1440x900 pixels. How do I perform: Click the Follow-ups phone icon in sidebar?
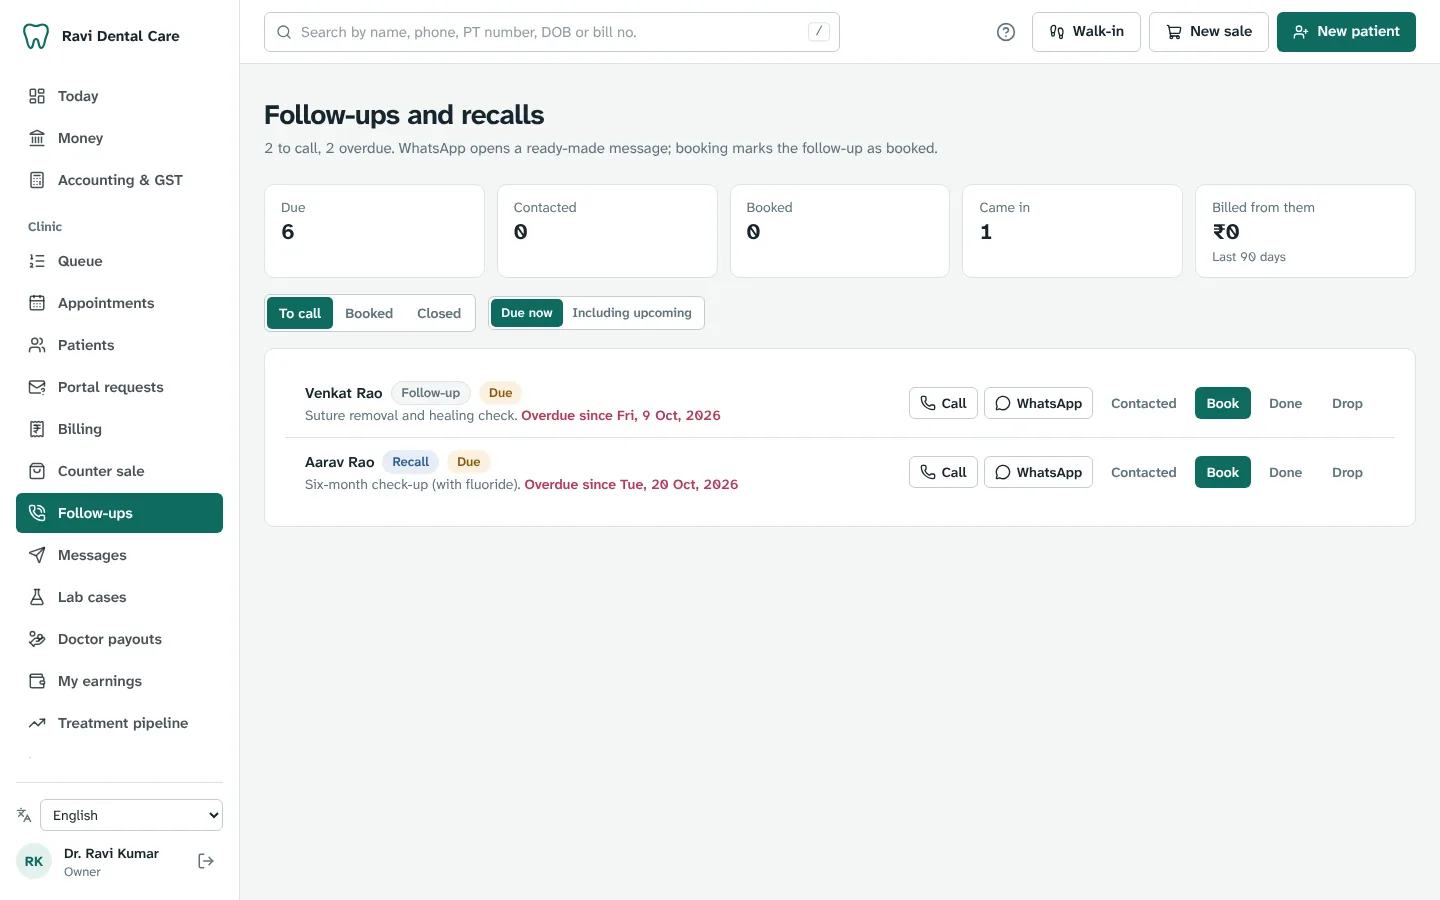click(x=37, y=513)
